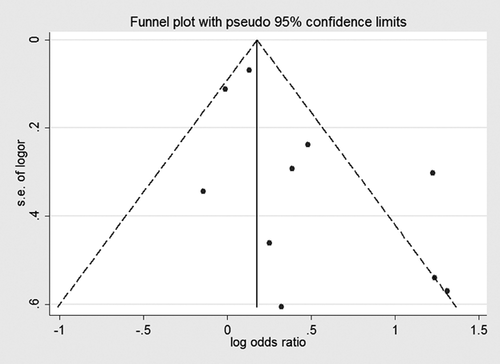Click the right dashed confidence limit line
The image size is (500, 364).
(357, 173)
